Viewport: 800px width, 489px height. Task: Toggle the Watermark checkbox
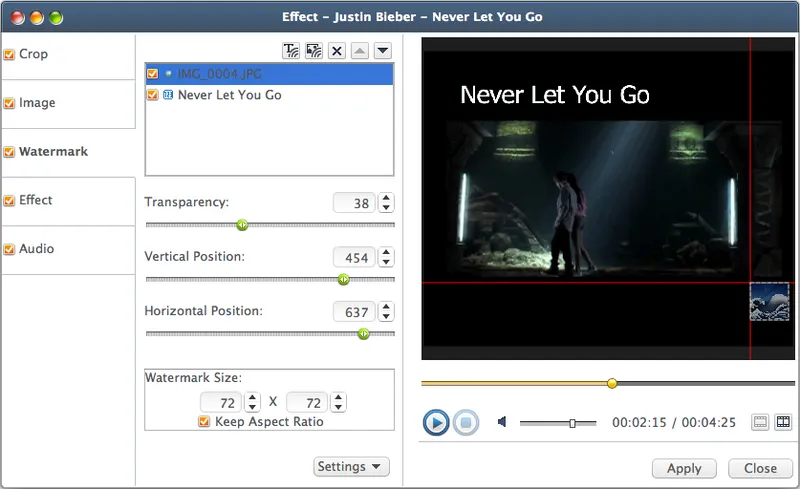tap(9, 152)
